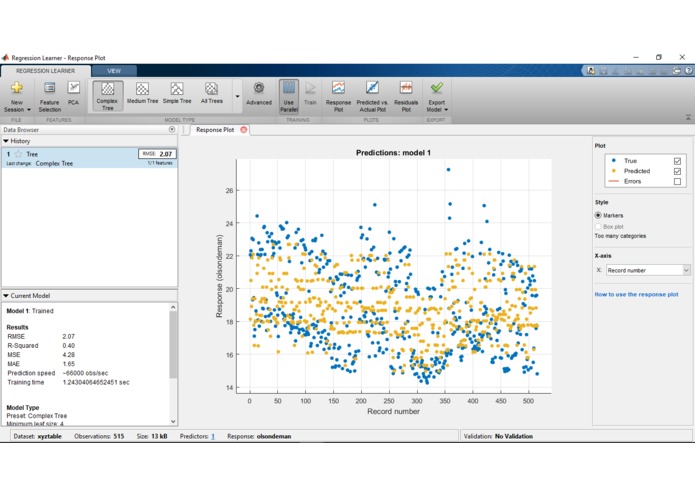
Task: Select model 1 Tree in History list
Action: point(89,158)
